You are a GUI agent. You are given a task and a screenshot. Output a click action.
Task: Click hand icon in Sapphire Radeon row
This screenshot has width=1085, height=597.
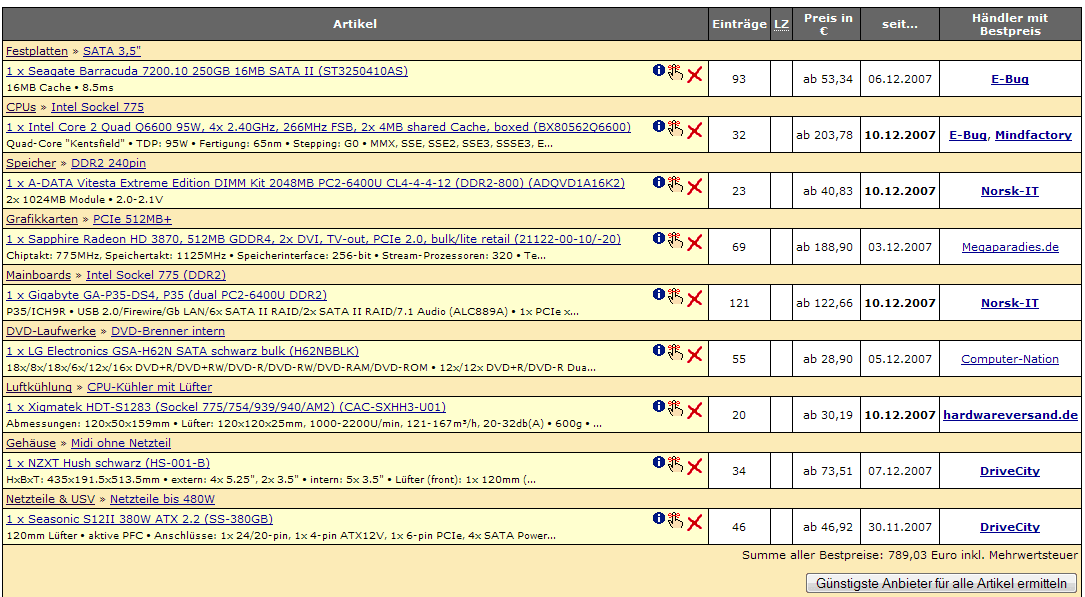click(675, 240)
